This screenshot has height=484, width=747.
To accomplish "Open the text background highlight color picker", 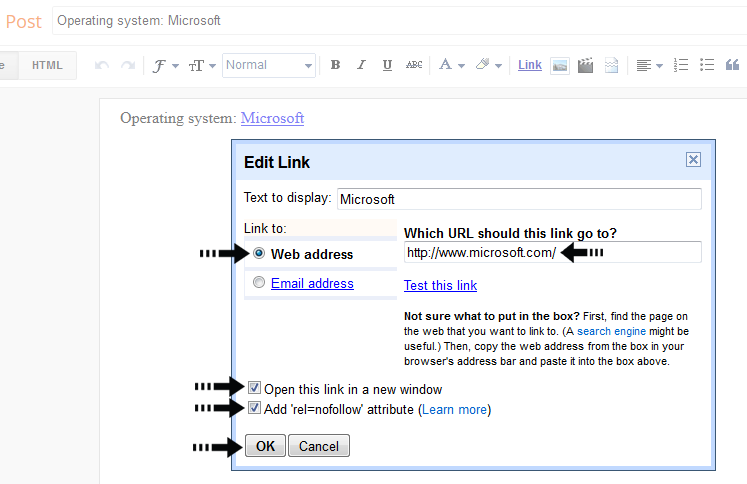I will 488,65.
